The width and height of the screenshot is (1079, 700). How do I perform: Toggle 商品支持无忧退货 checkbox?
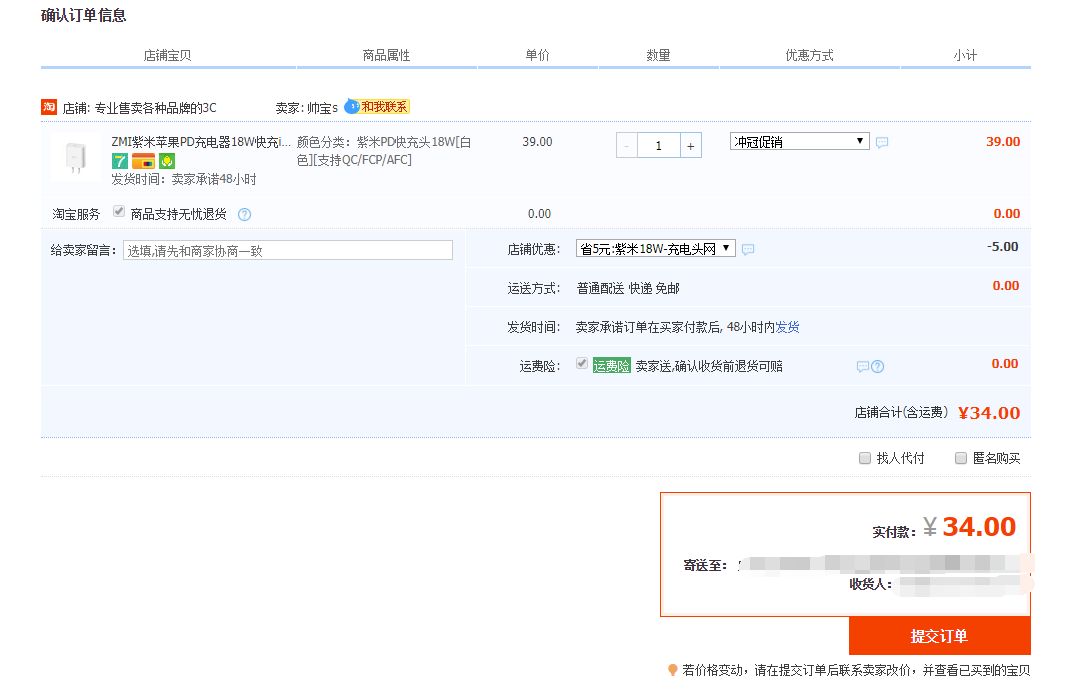(119, 212)
